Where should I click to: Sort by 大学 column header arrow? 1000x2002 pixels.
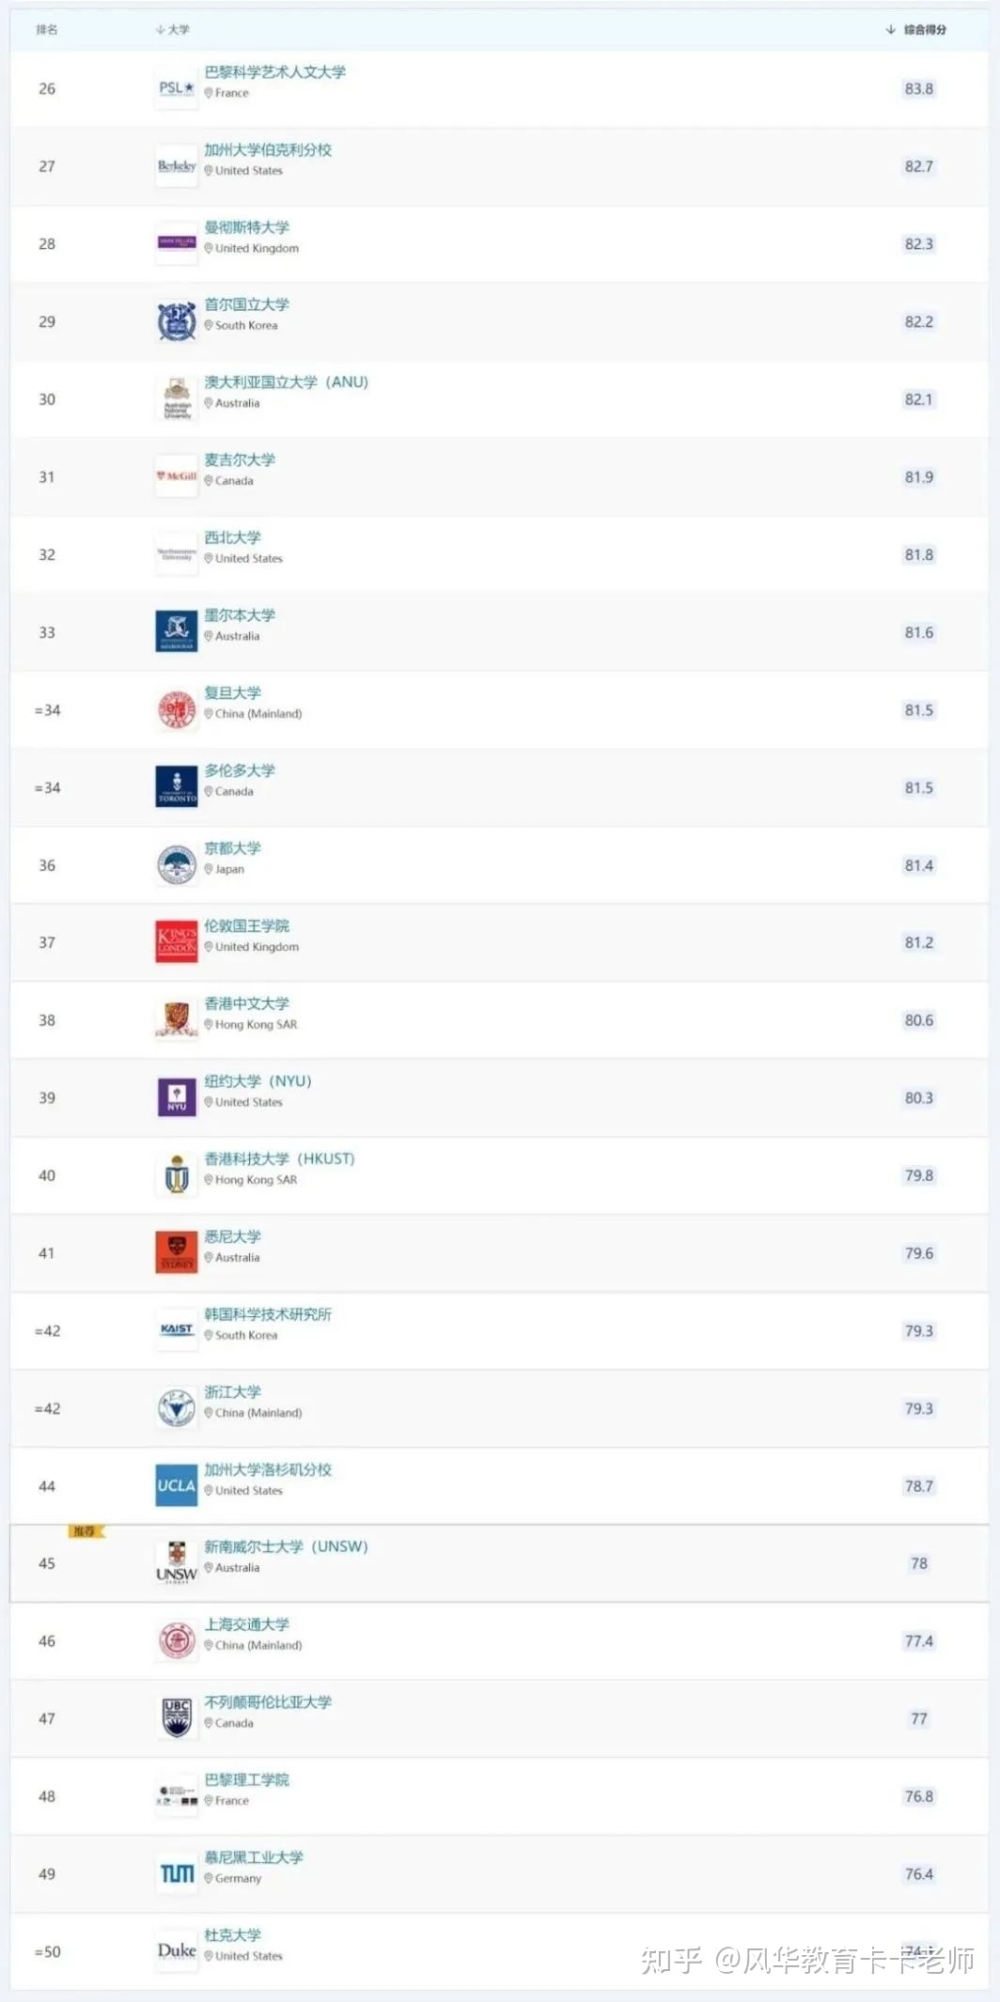(x=160, y=30)
